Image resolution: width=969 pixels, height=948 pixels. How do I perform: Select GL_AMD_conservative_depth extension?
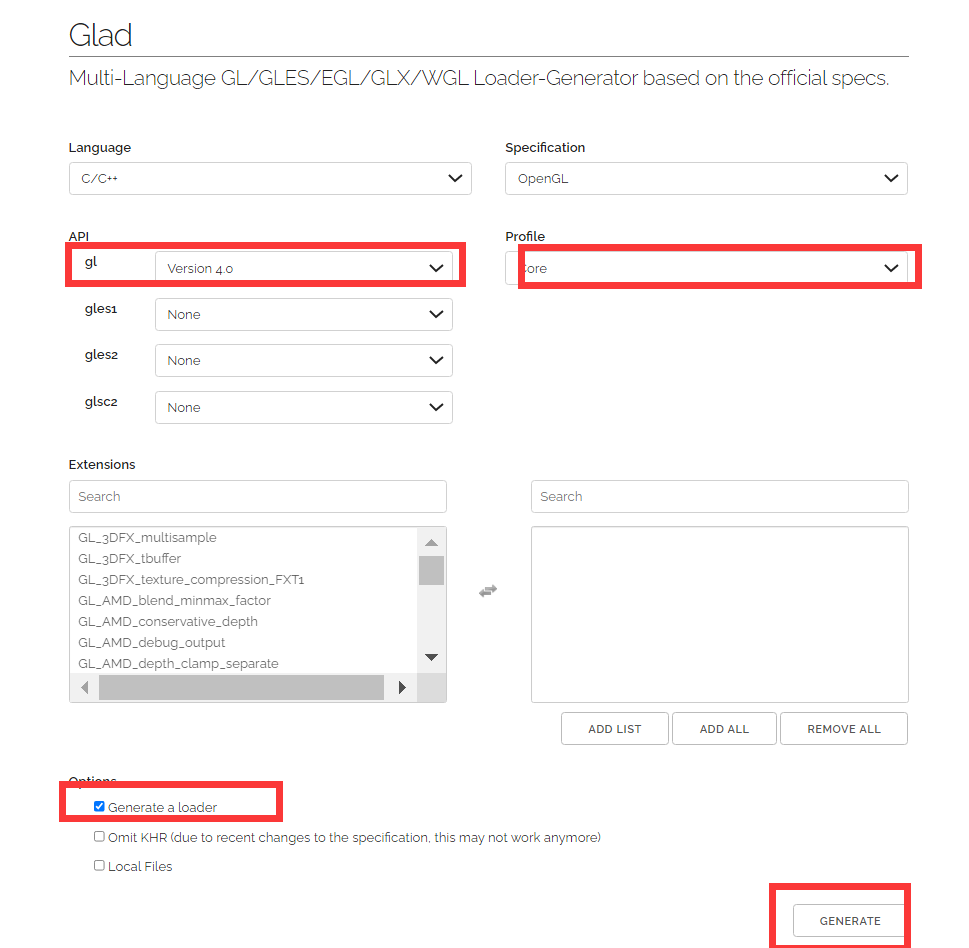tap(167, 622)
